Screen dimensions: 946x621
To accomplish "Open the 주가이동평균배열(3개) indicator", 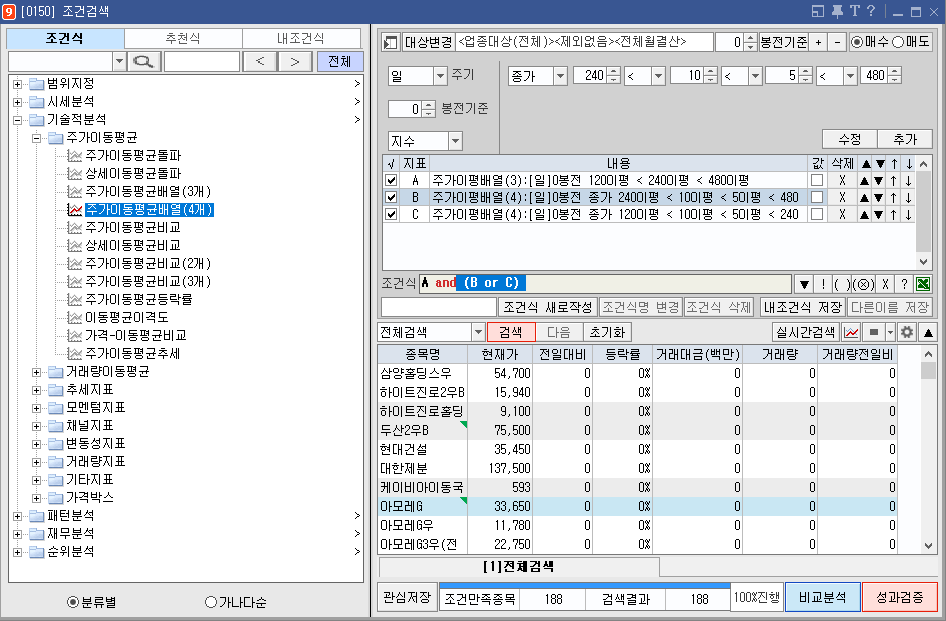I will pyautogui.click(x=148, y=191).
